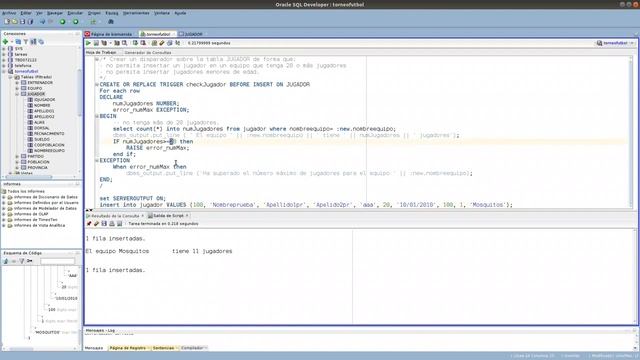
Task: Expand the SYS connection node
Action: (x=4, y=49)
